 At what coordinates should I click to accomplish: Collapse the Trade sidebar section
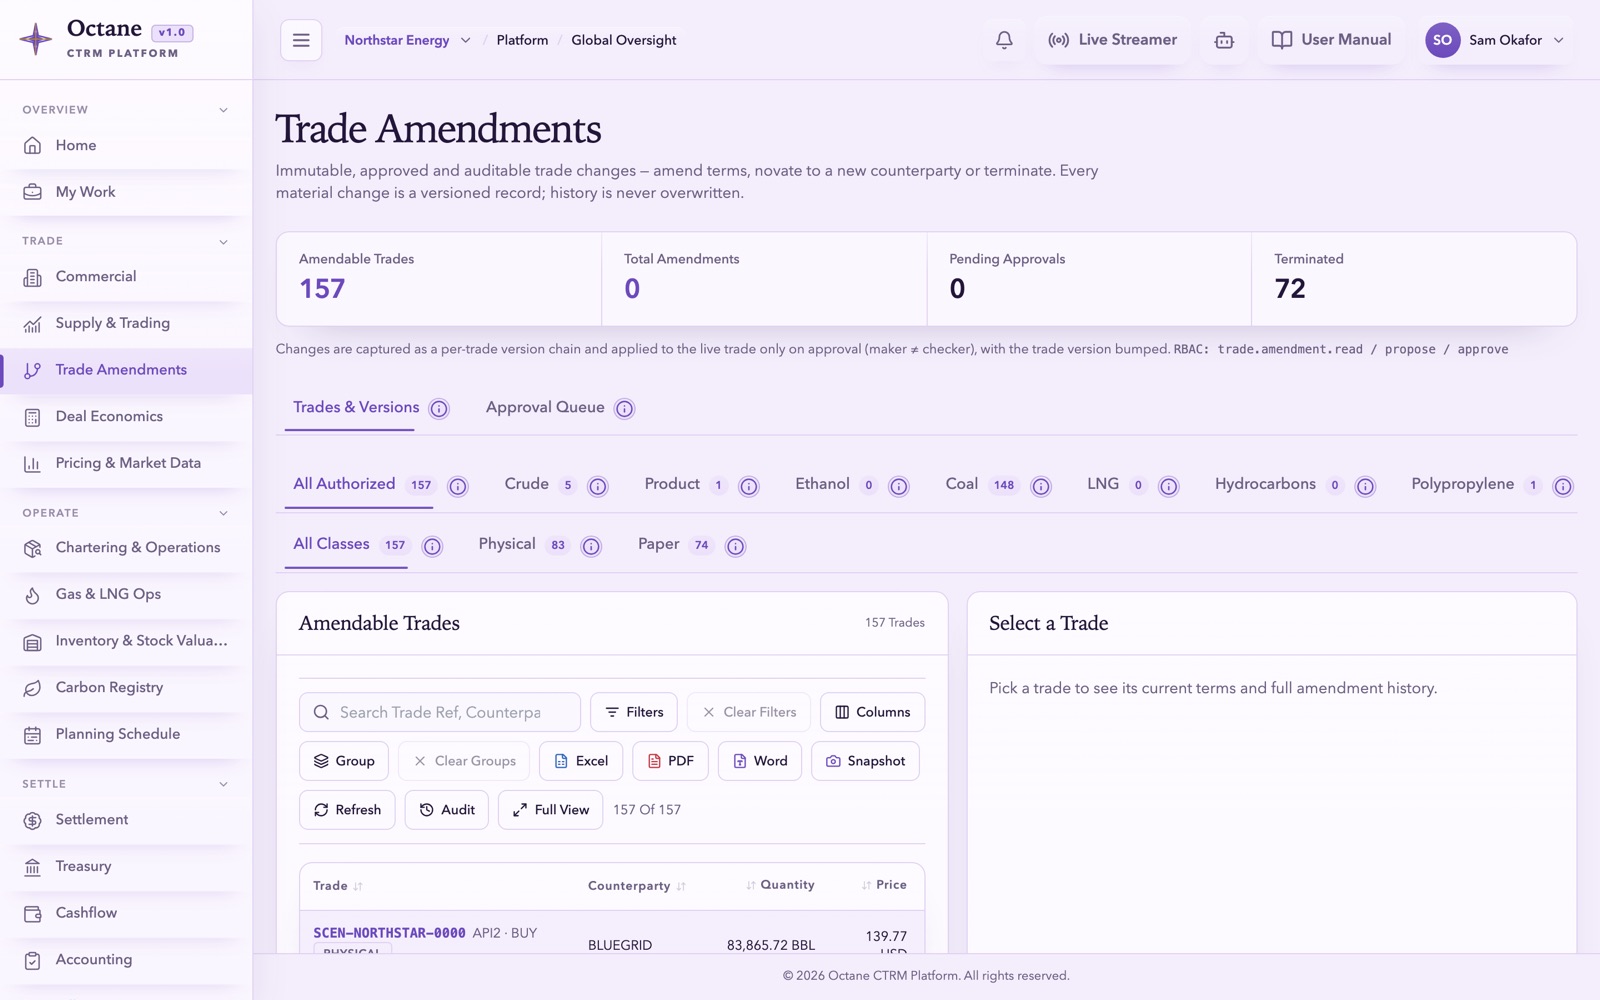pyautogui.click(x=223, y=242)
